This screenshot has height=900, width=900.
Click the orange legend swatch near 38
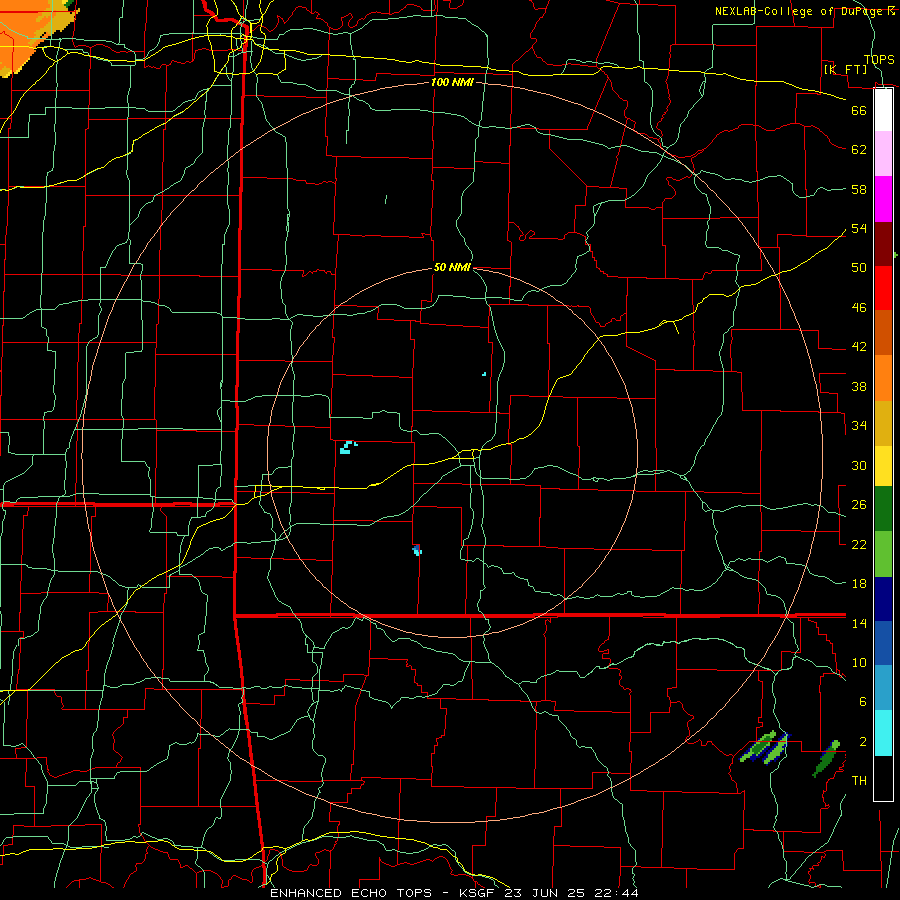tap(883, 378)
